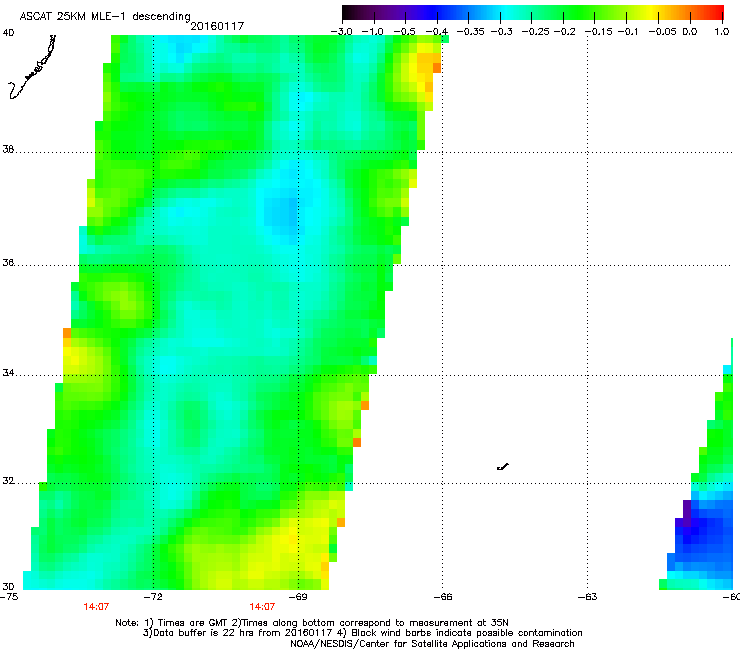The height and width of the screenshot is (650, 740).
Task: Click the colorbar label -0.05
Action: [663, 32]
